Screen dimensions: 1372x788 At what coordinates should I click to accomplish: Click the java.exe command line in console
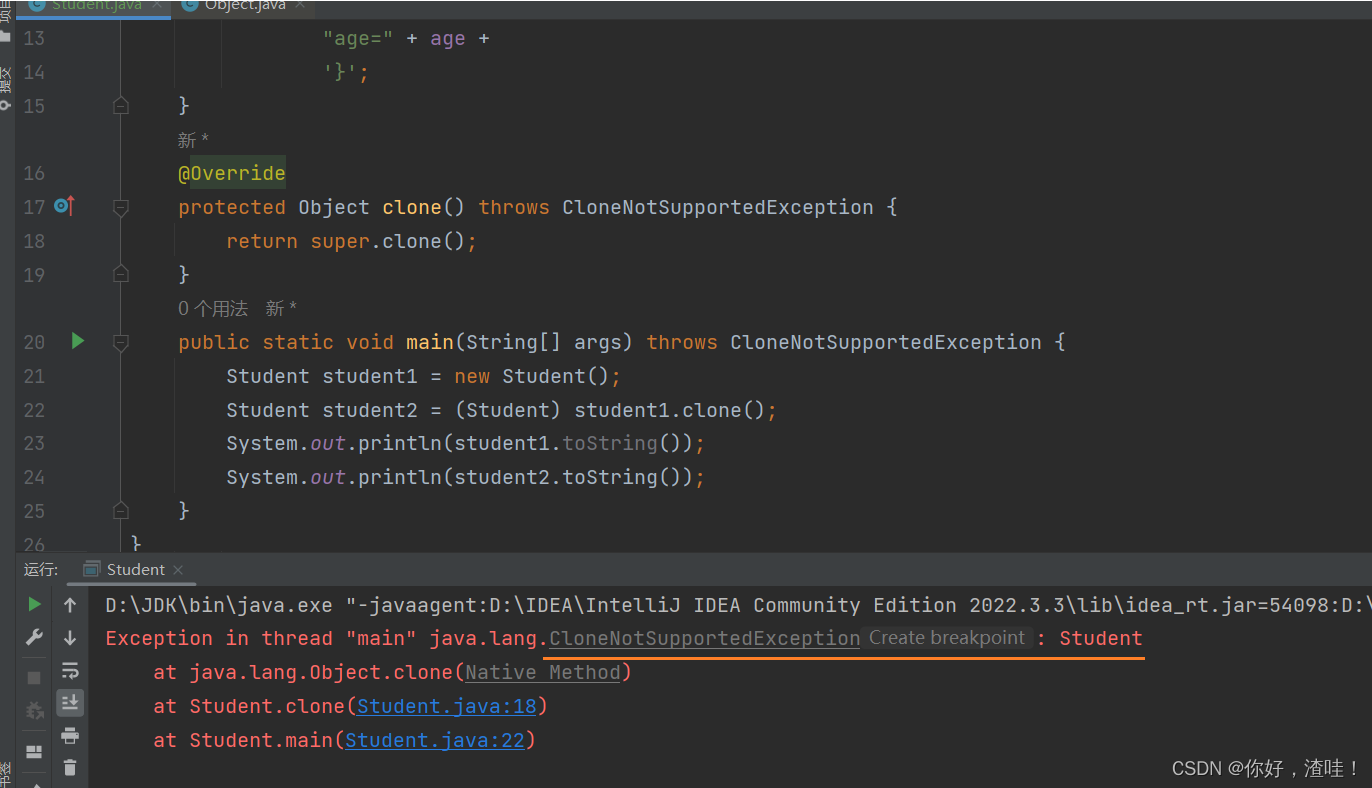pyautogui.click(x=738, y=605)
